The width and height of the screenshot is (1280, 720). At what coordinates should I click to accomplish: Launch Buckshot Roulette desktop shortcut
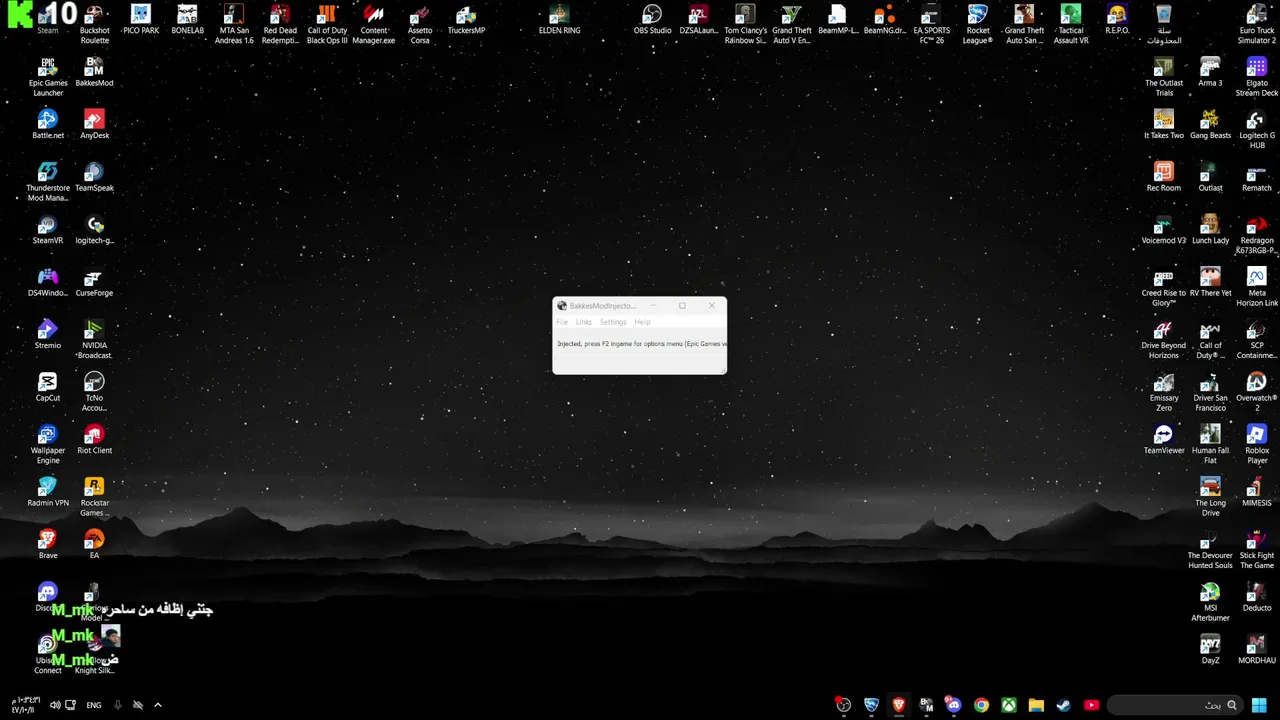95,25
